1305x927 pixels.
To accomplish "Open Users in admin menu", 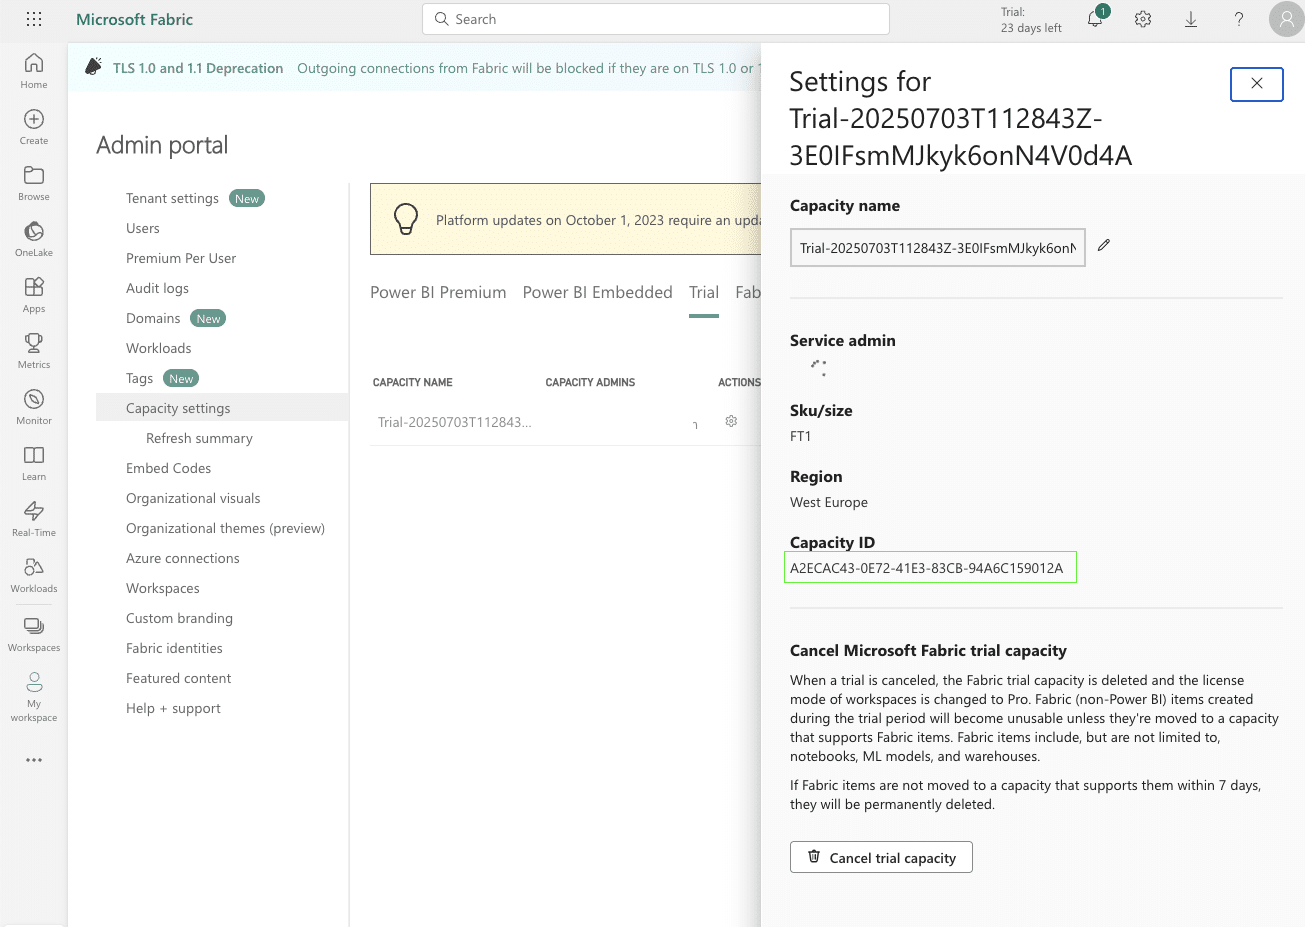I will 143,228.
